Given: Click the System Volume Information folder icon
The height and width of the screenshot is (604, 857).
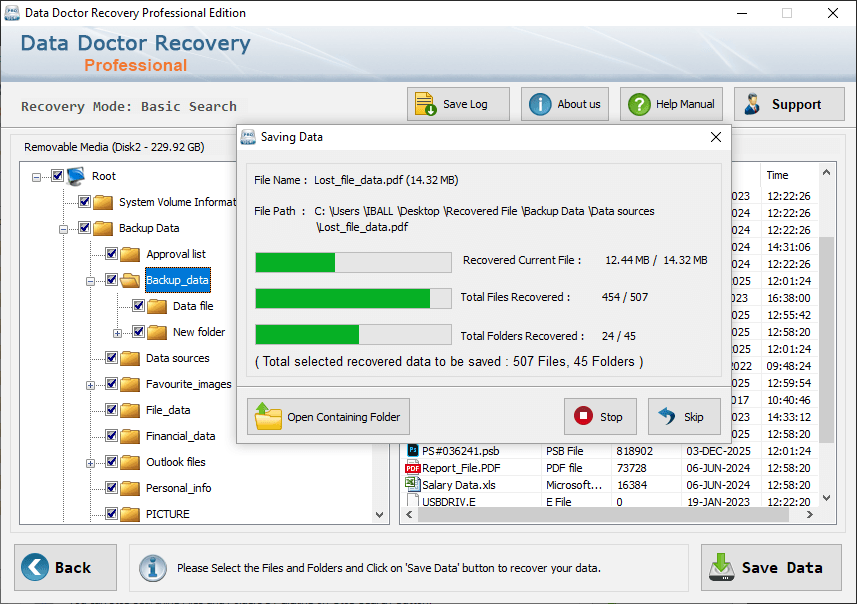Looking at the screenshot, I should click(103, 202).
